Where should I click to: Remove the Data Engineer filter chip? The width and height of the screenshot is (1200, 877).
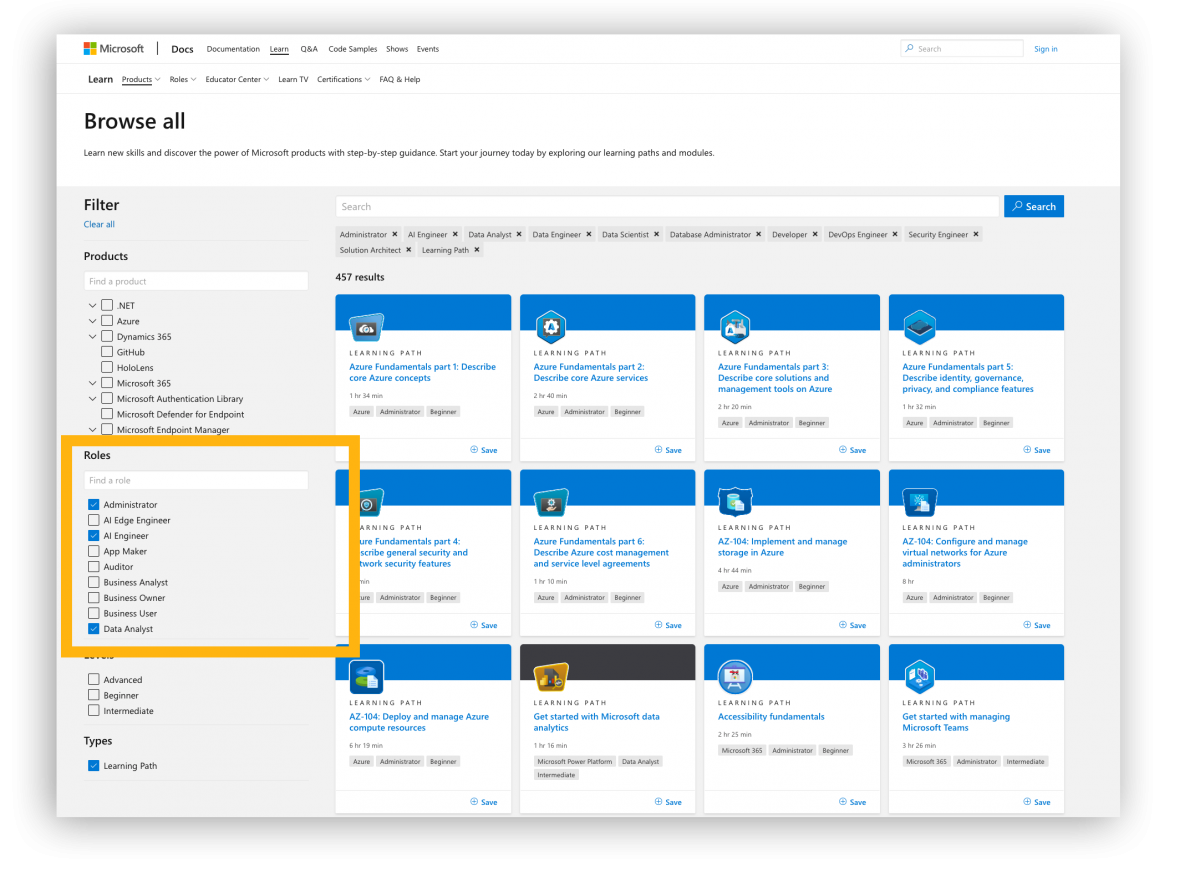(x=589, y=234)
